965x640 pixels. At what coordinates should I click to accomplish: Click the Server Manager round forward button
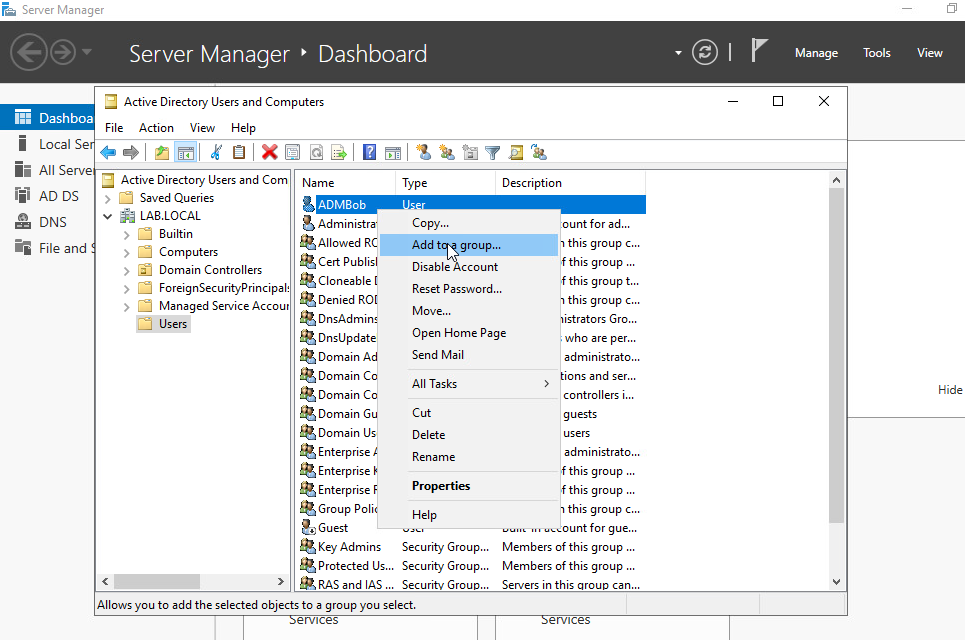point(63,52)
